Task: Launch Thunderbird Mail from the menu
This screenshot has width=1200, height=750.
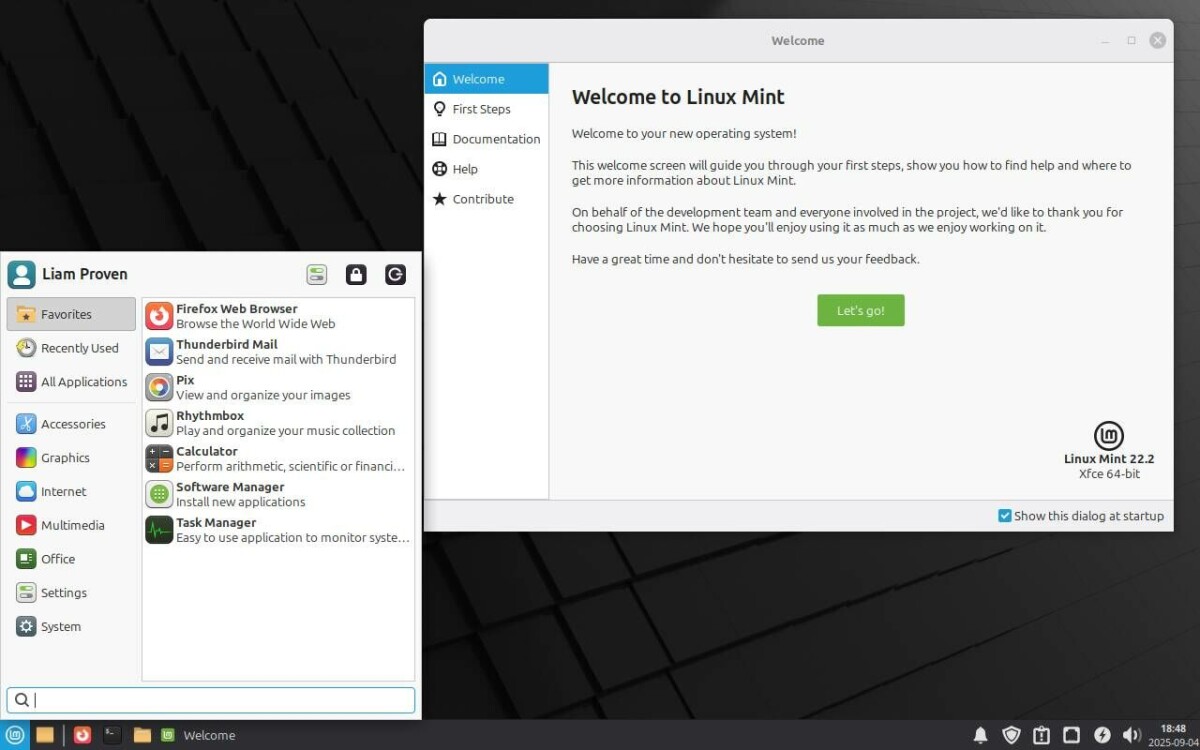Action: (278, 352)
